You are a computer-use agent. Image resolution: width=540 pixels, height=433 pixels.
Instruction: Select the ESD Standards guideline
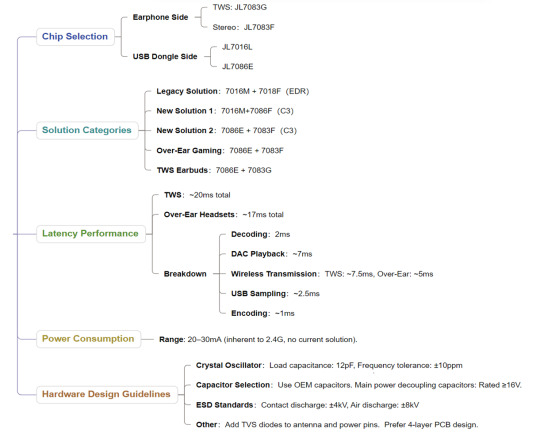coord(308,405)
